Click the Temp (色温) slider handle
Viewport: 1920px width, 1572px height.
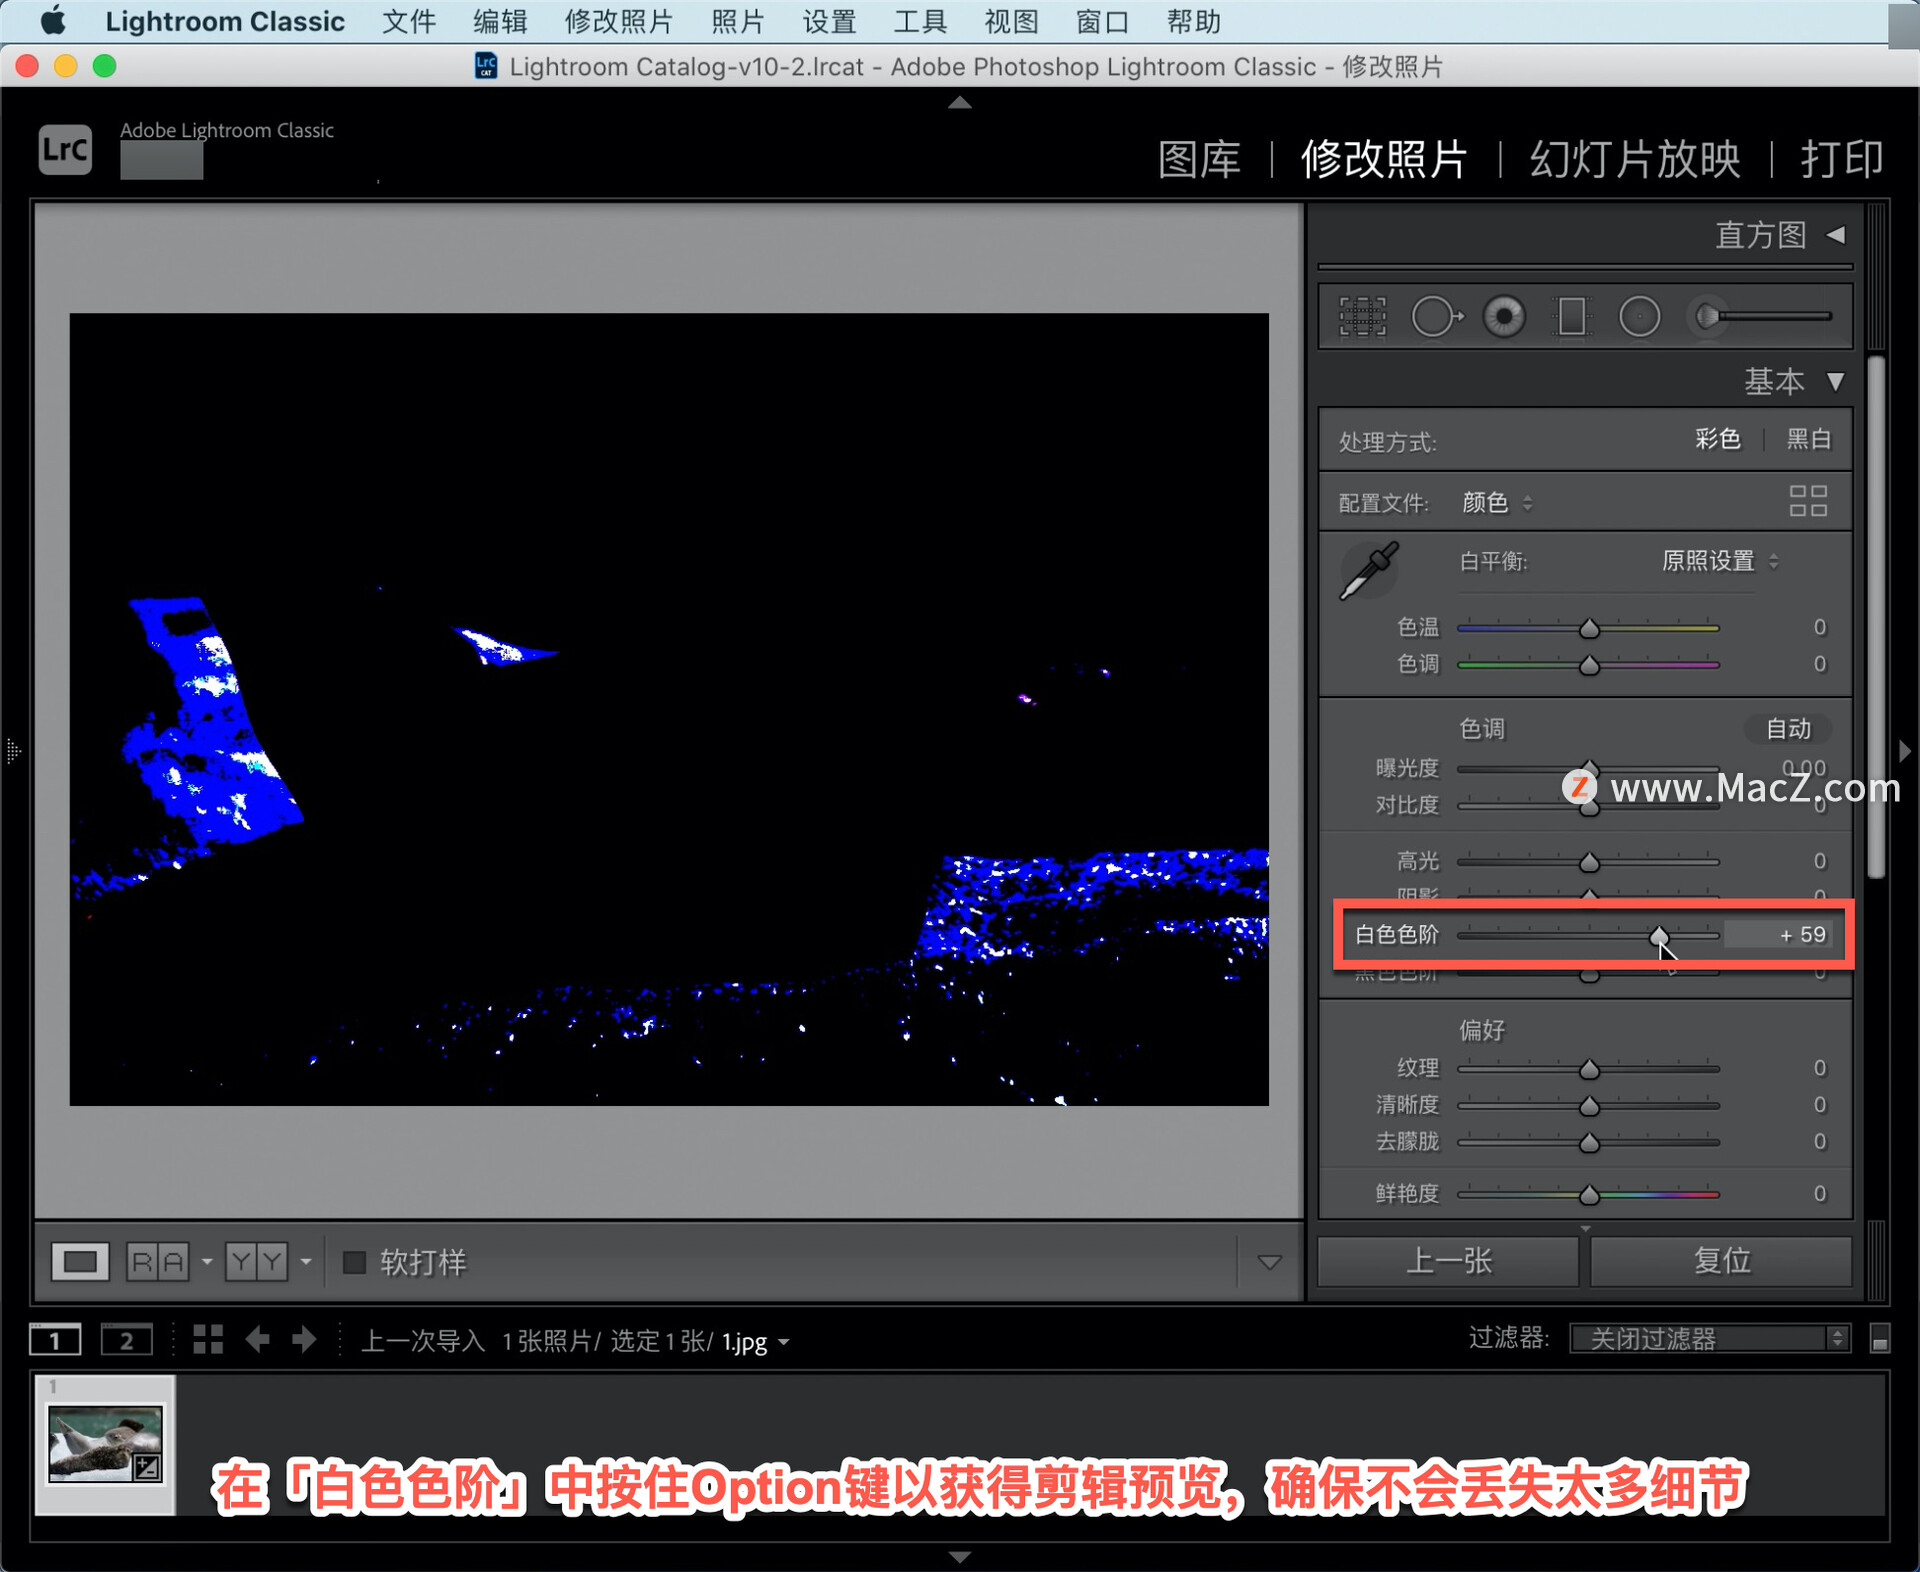1589,628
